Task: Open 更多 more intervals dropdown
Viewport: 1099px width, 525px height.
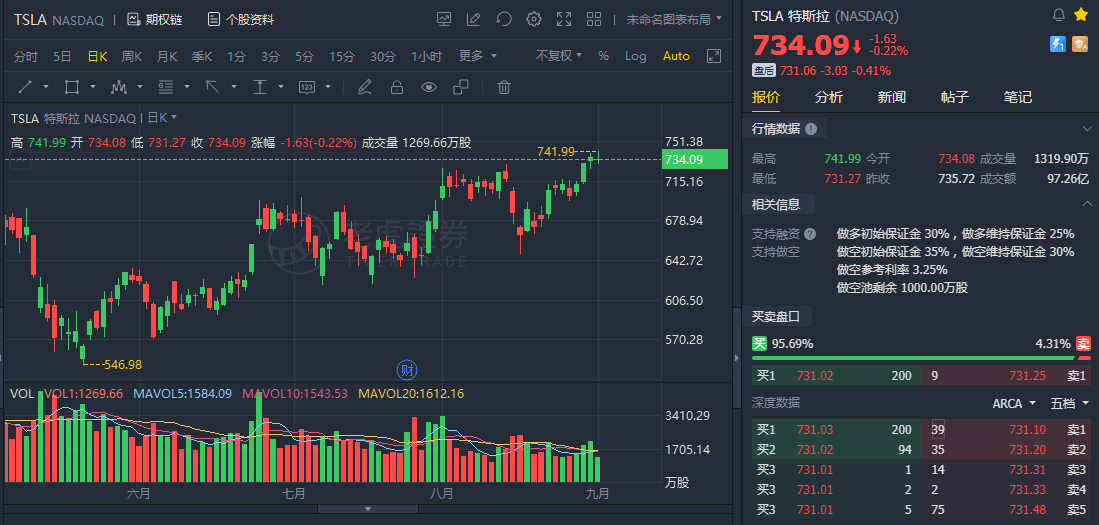Action: [477, 55]
